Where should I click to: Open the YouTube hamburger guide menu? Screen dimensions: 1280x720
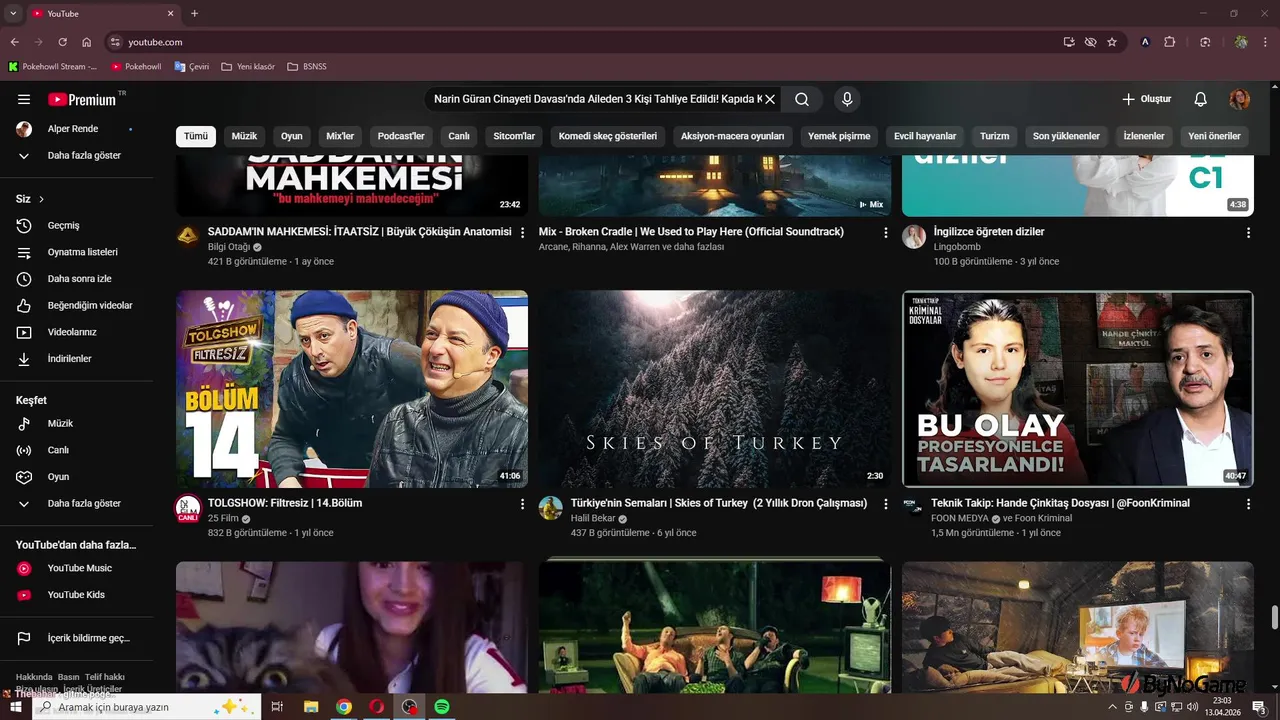[x=24, y=99]
